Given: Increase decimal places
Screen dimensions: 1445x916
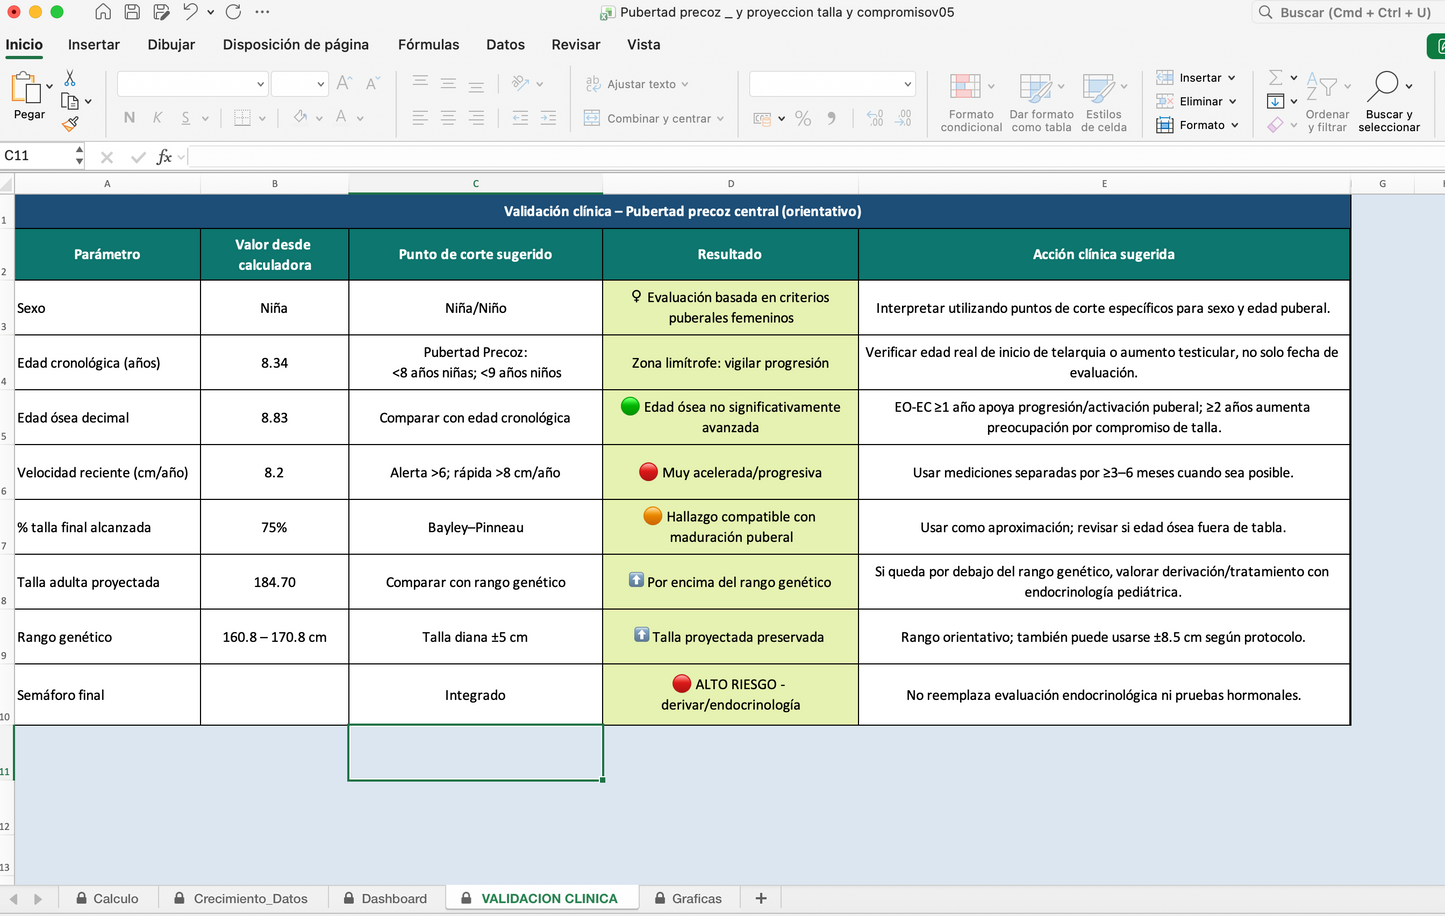Looking at the screenshot, I should tap(875, 118).
